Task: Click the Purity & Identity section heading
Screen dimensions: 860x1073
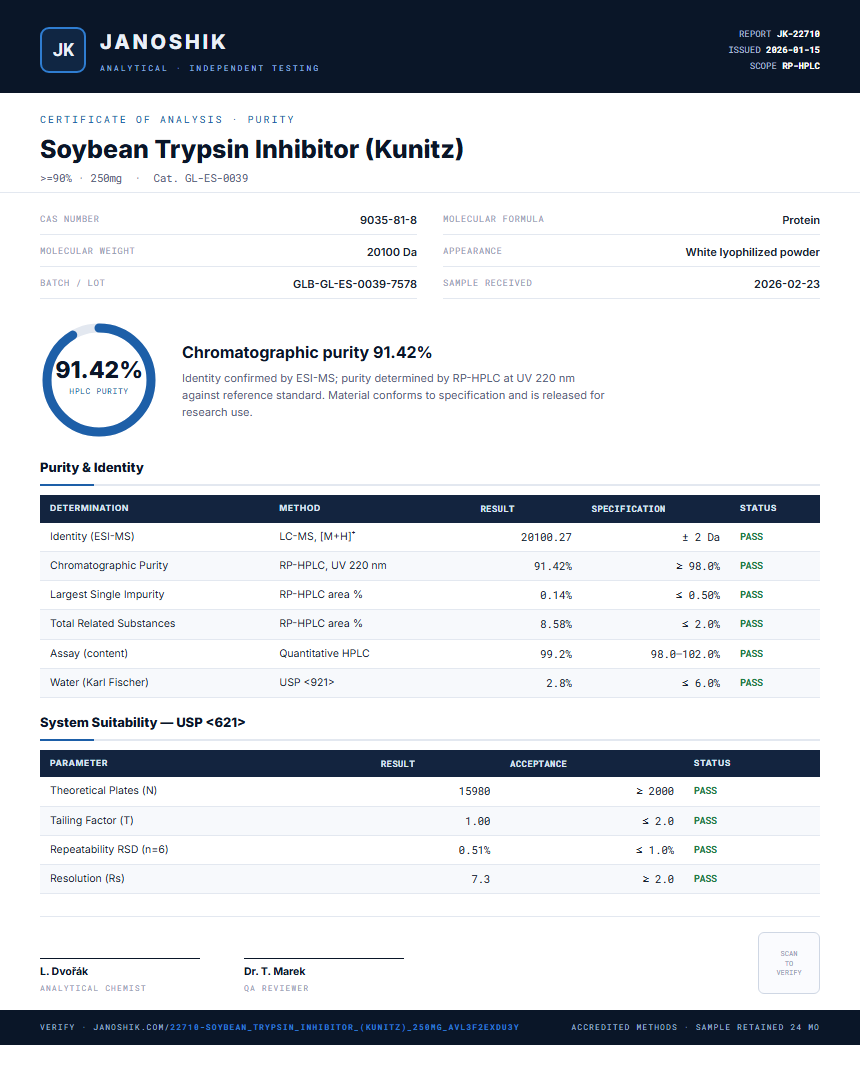Action: click(92, 467)
